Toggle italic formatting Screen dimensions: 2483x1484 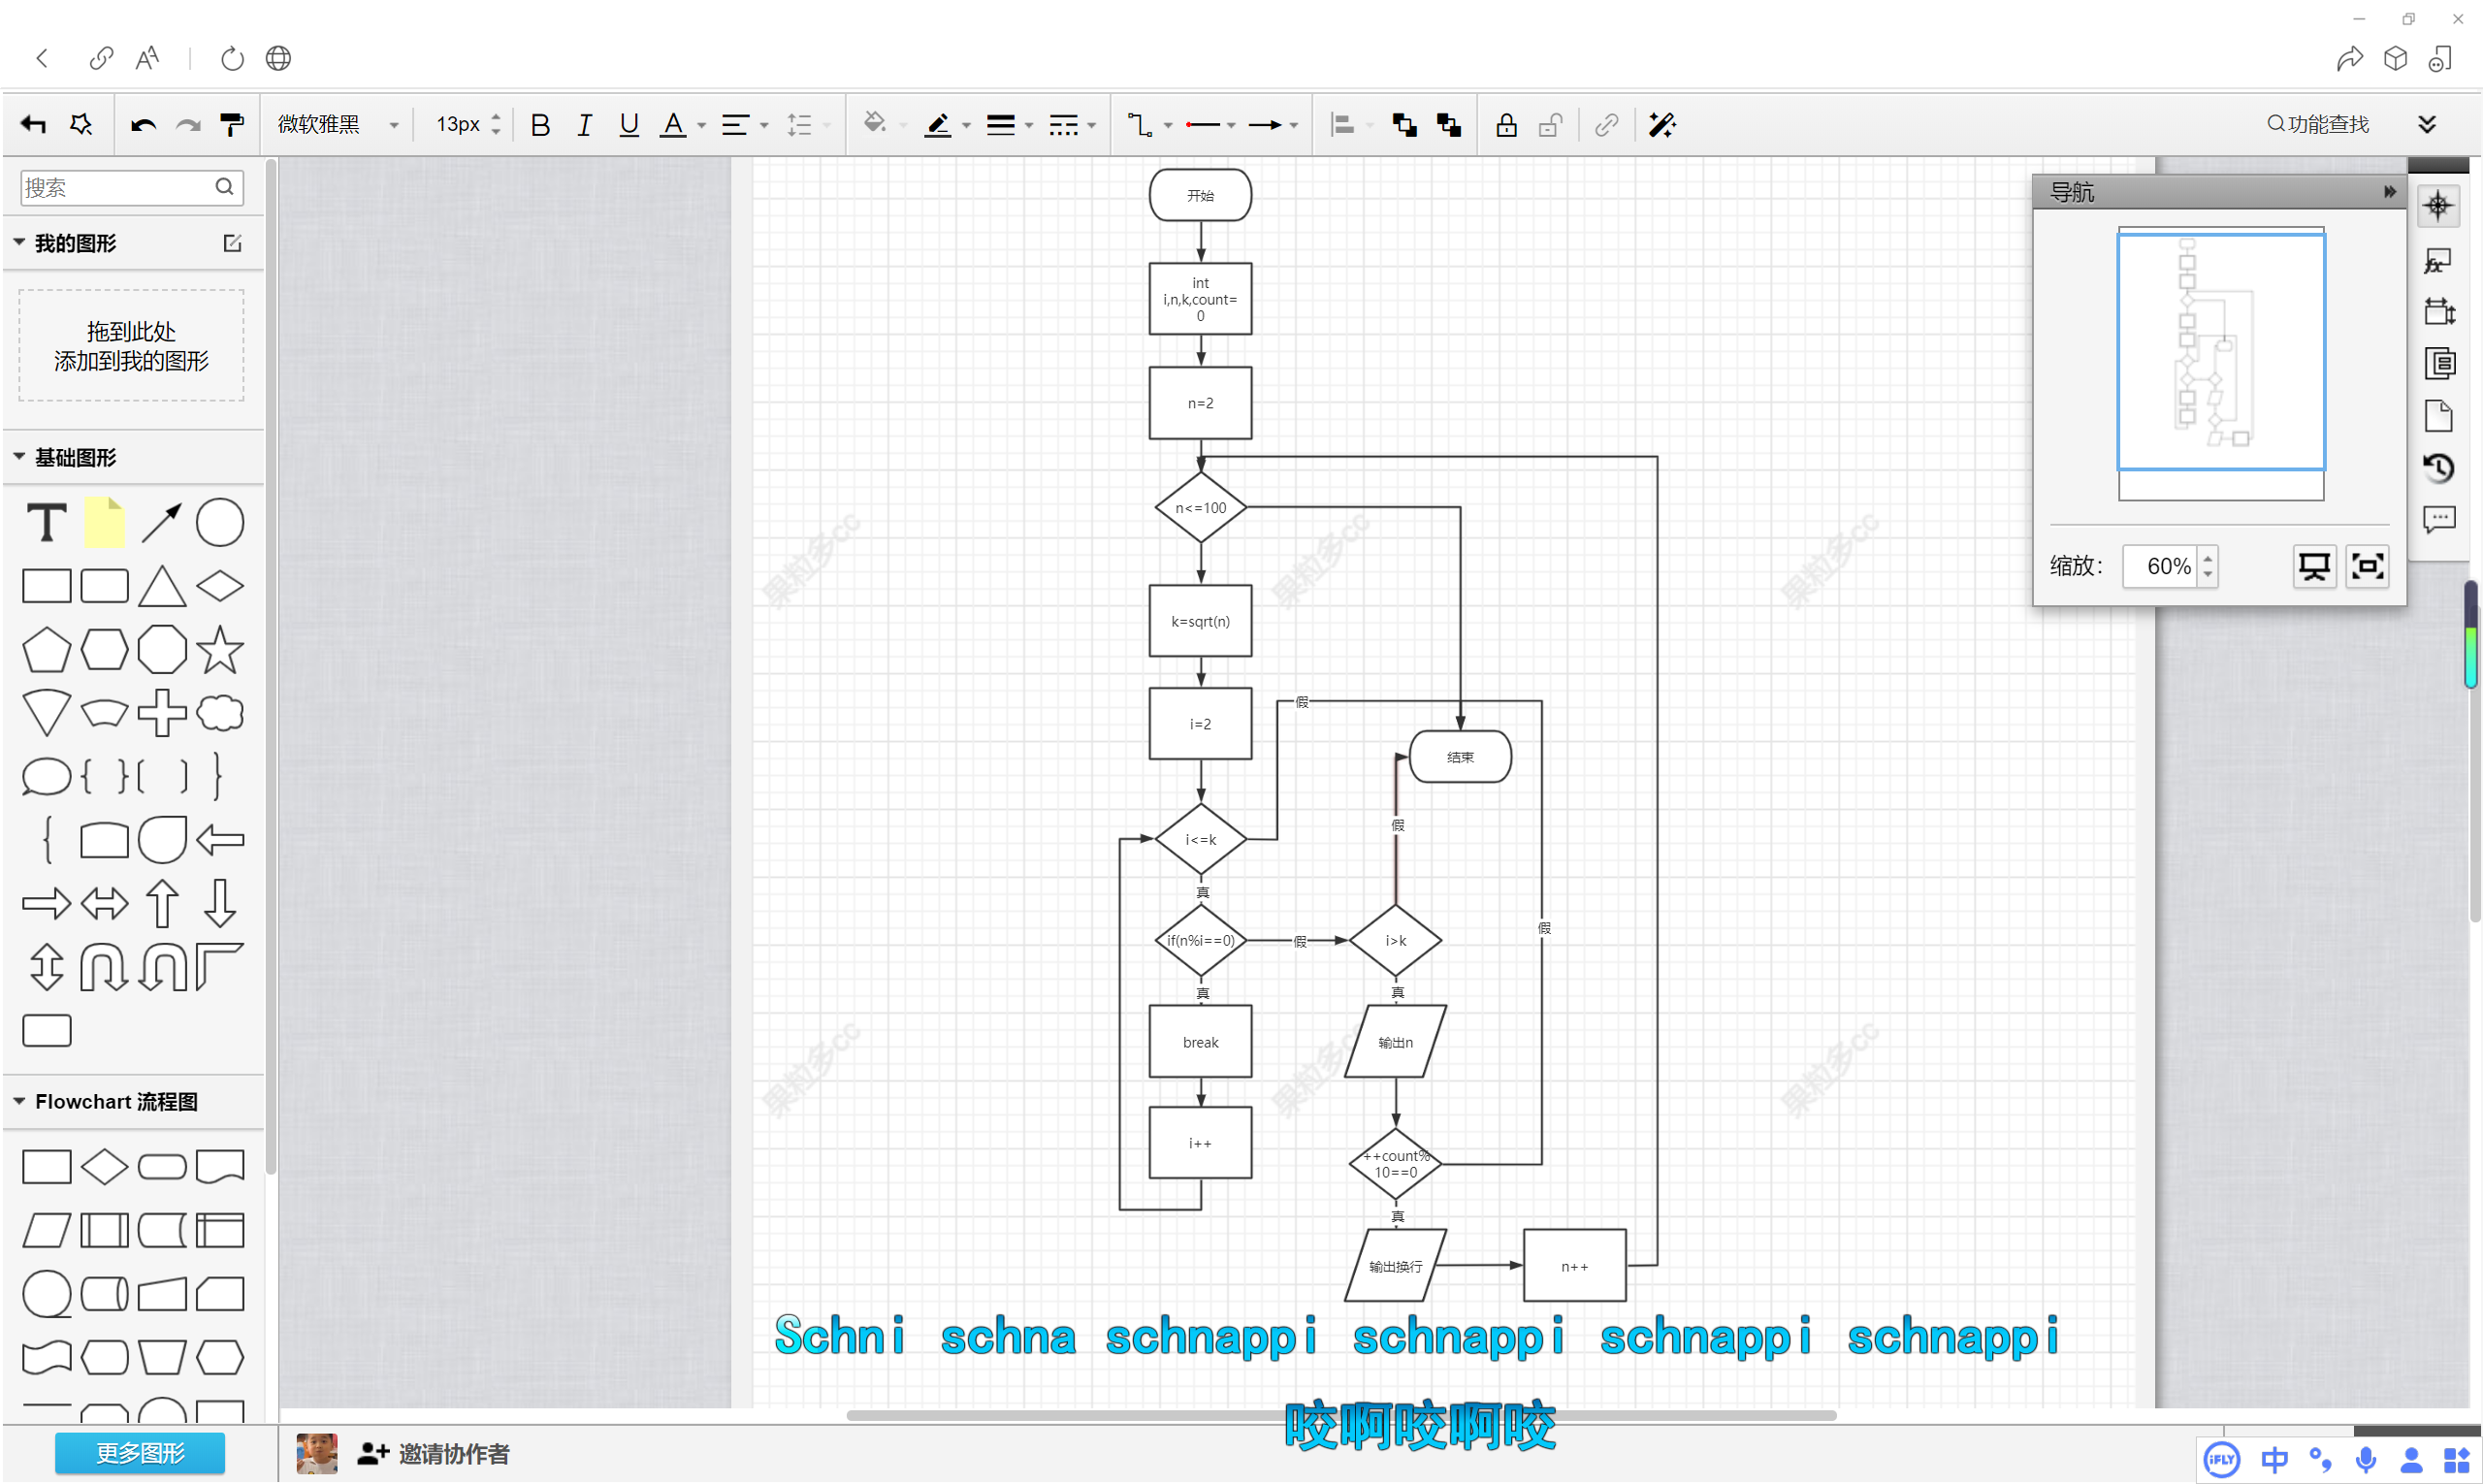coord(584,124)
